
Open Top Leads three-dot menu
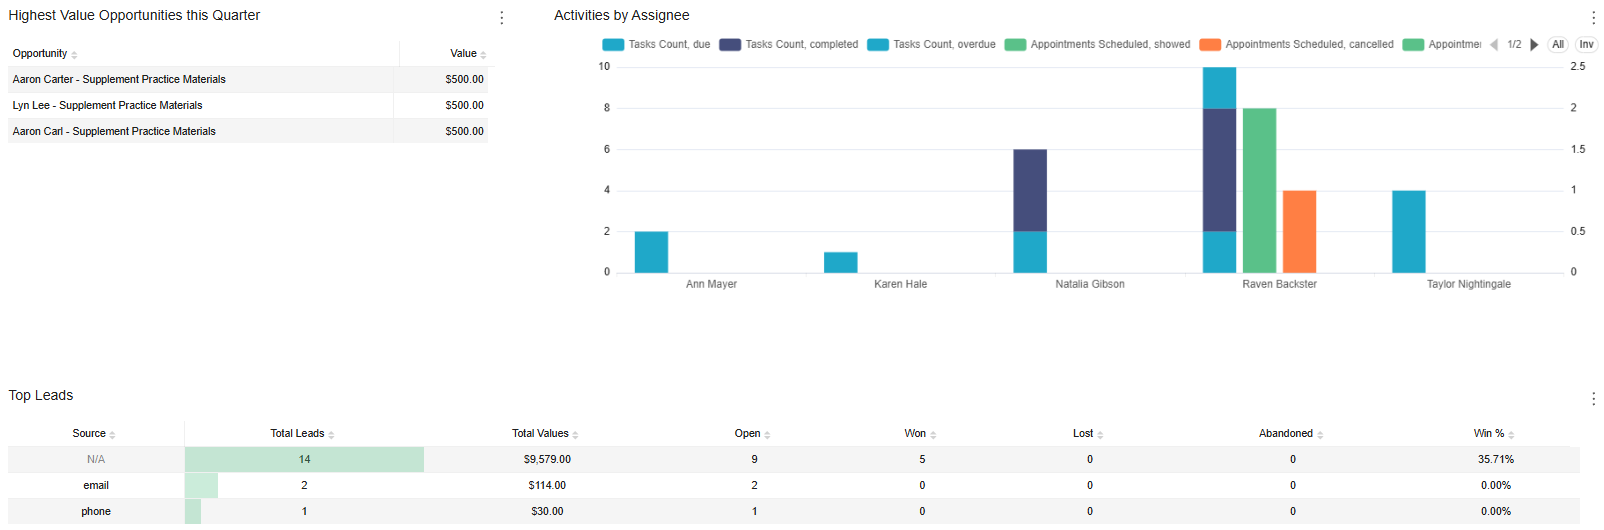1593,399
